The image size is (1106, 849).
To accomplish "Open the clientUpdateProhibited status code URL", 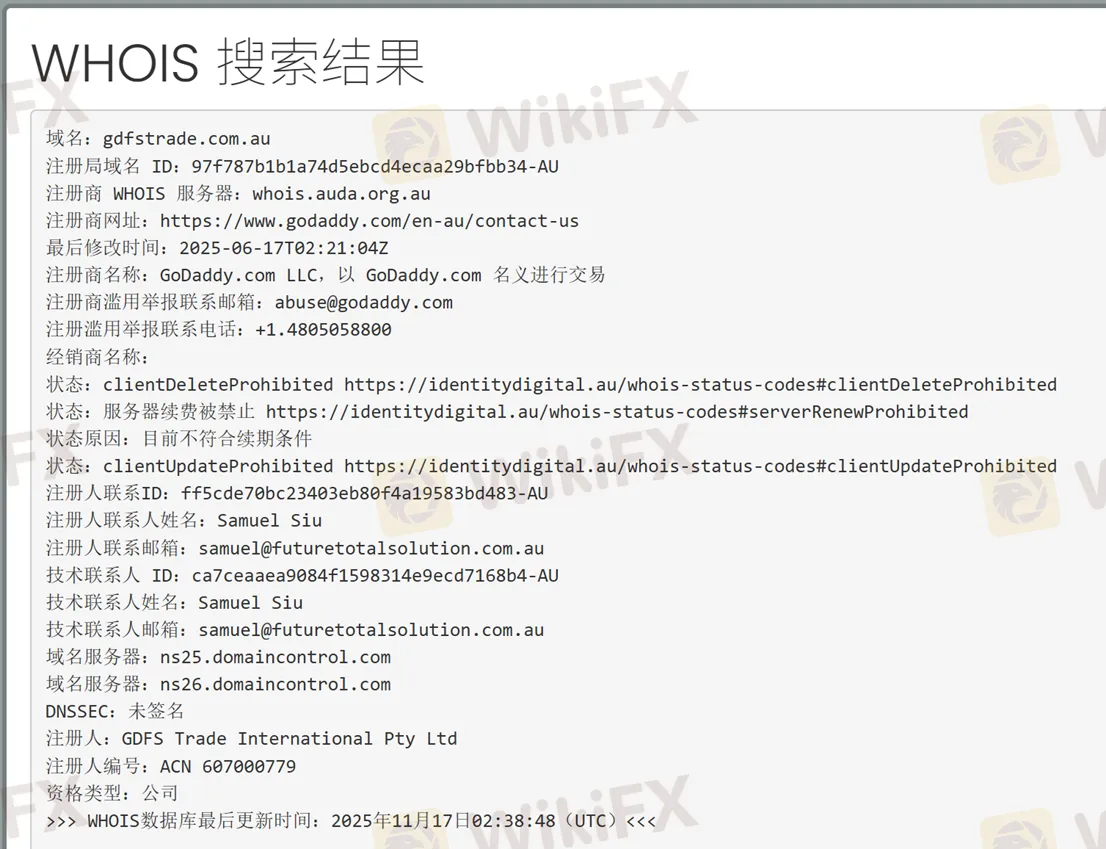I will [700, 466].
